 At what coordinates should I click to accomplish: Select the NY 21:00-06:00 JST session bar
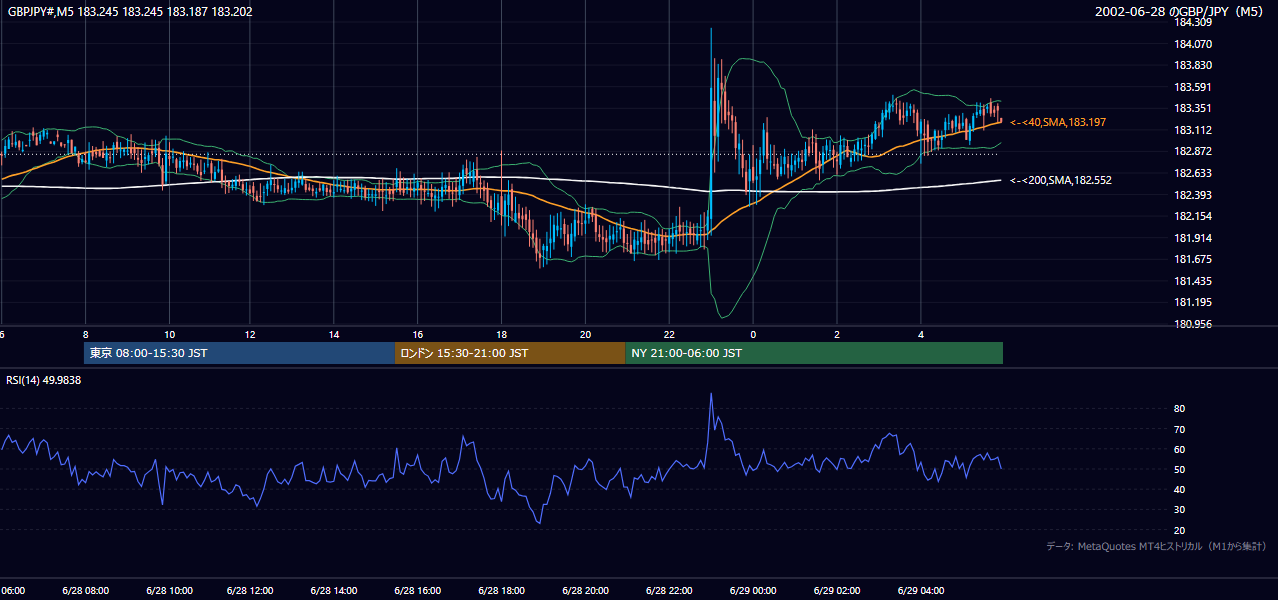click(x=814, y=353)
